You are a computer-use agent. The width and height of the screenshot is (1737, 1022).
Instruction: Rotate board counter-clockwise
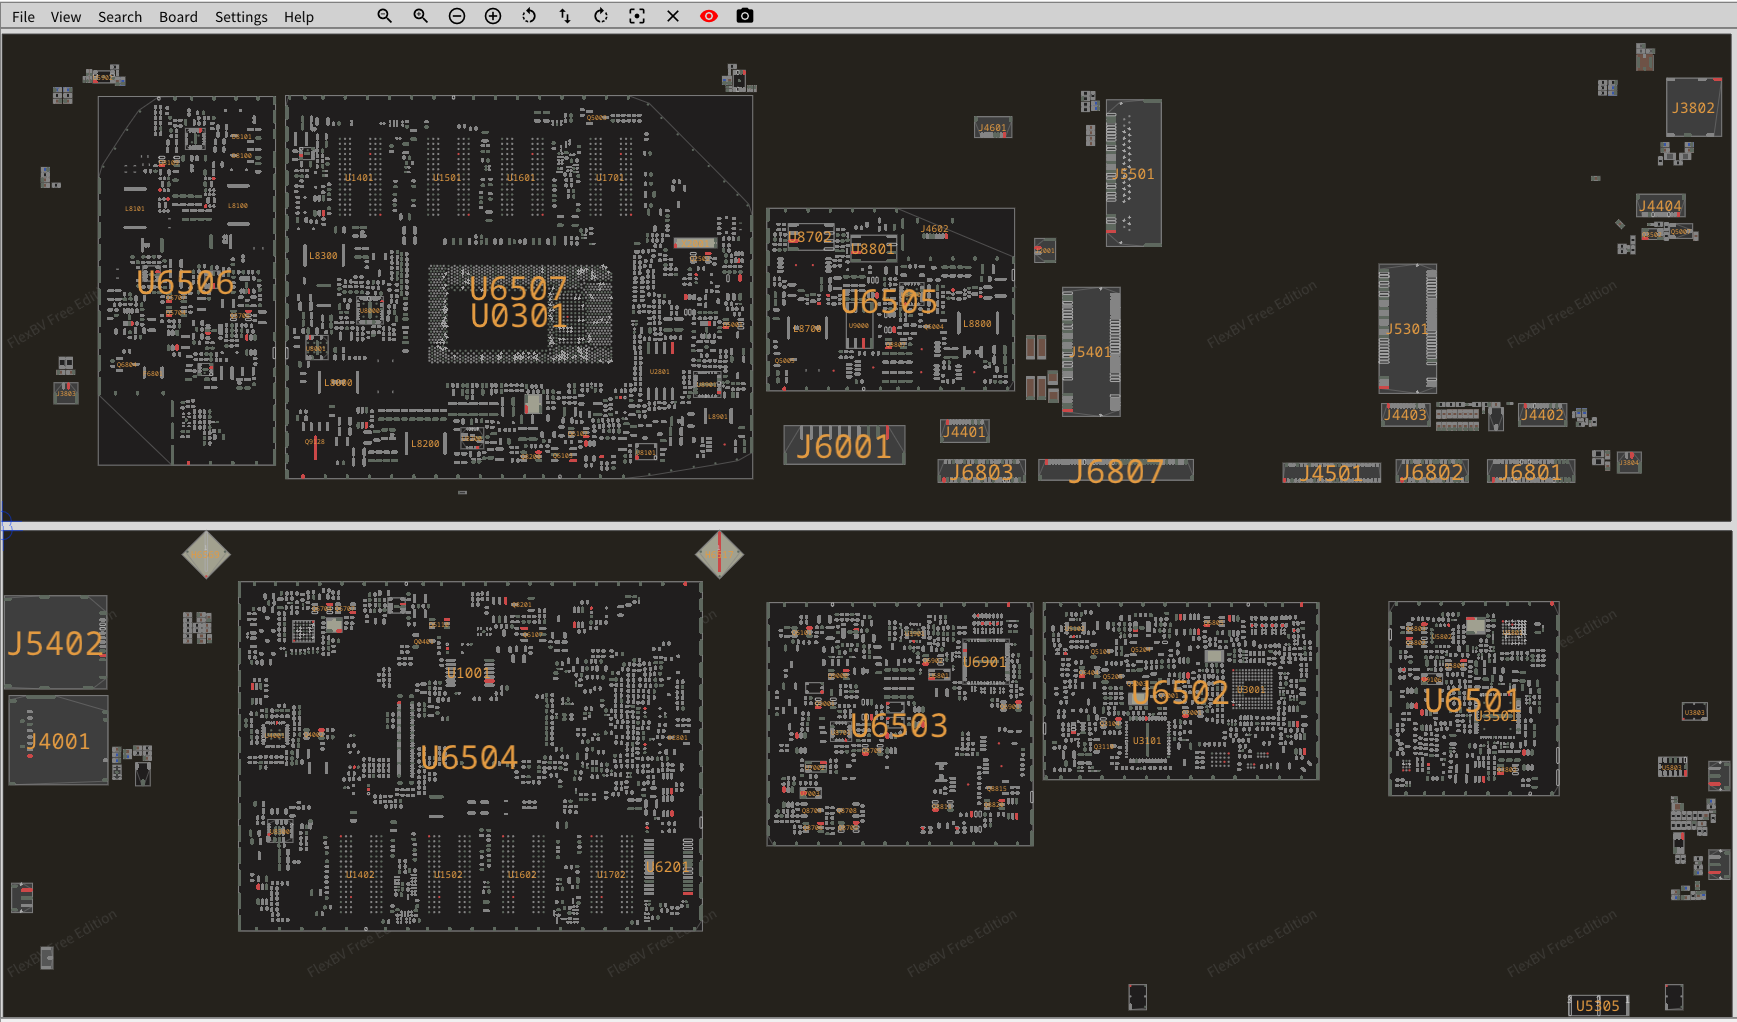529,16
